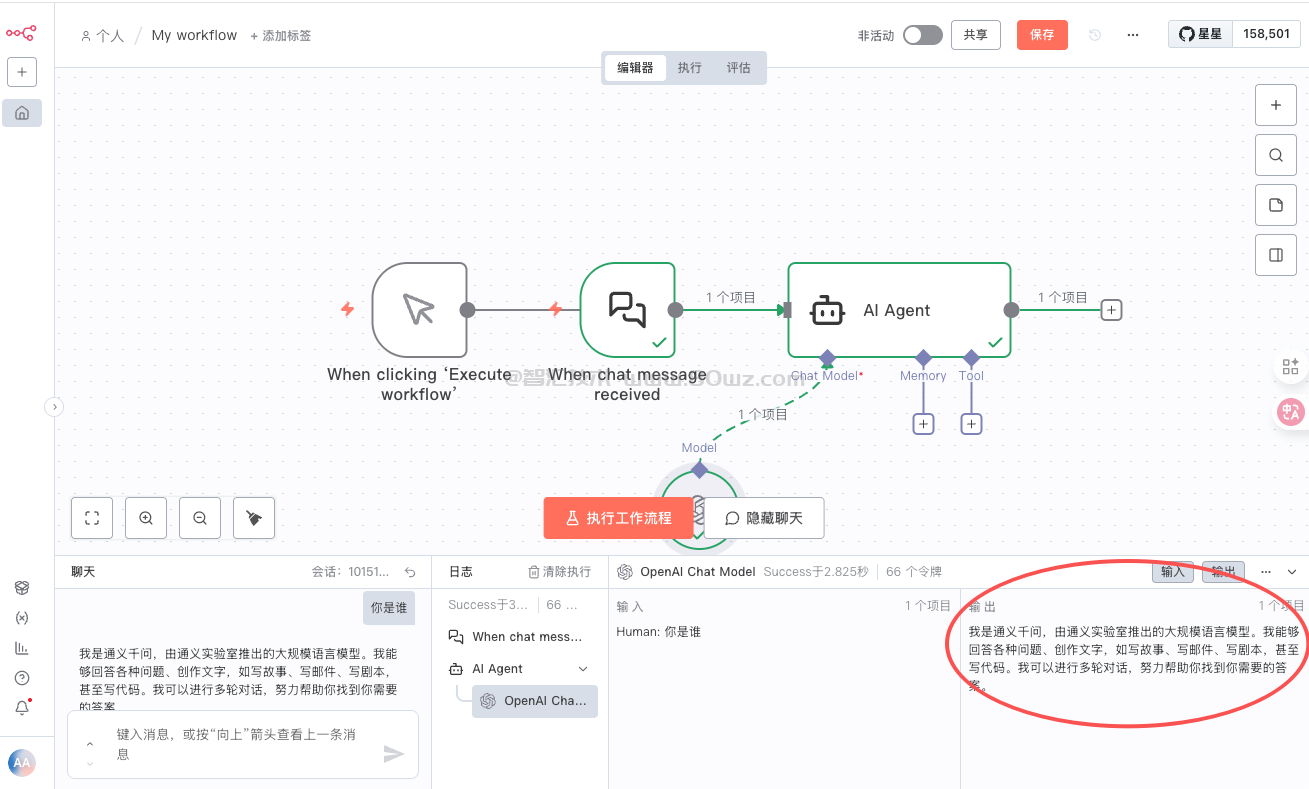Image resolution: width=1309 pixels, height=789 pixels.
Task: Click the send message arrow icon
Action: click(x=394, y=754)
